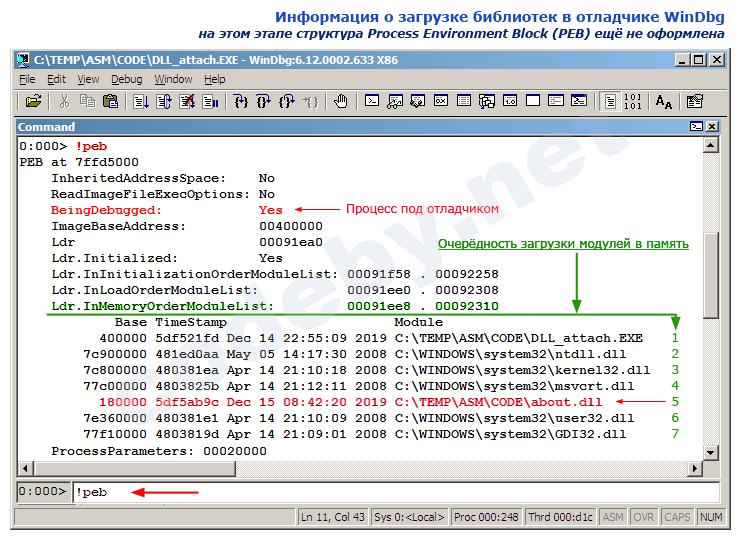Open the Help menu

(214, 80)
